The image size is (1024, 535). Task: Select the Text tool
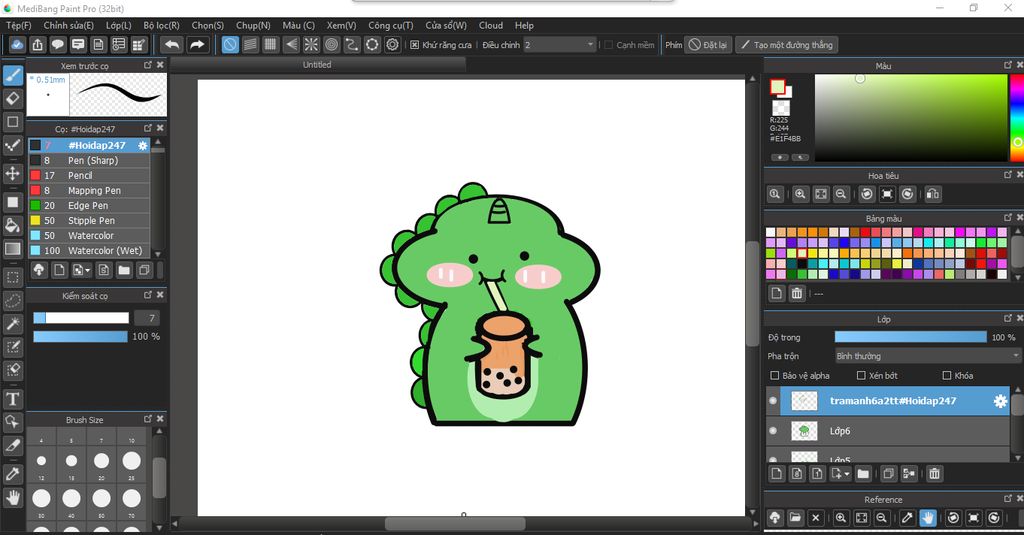click(12, 398)
